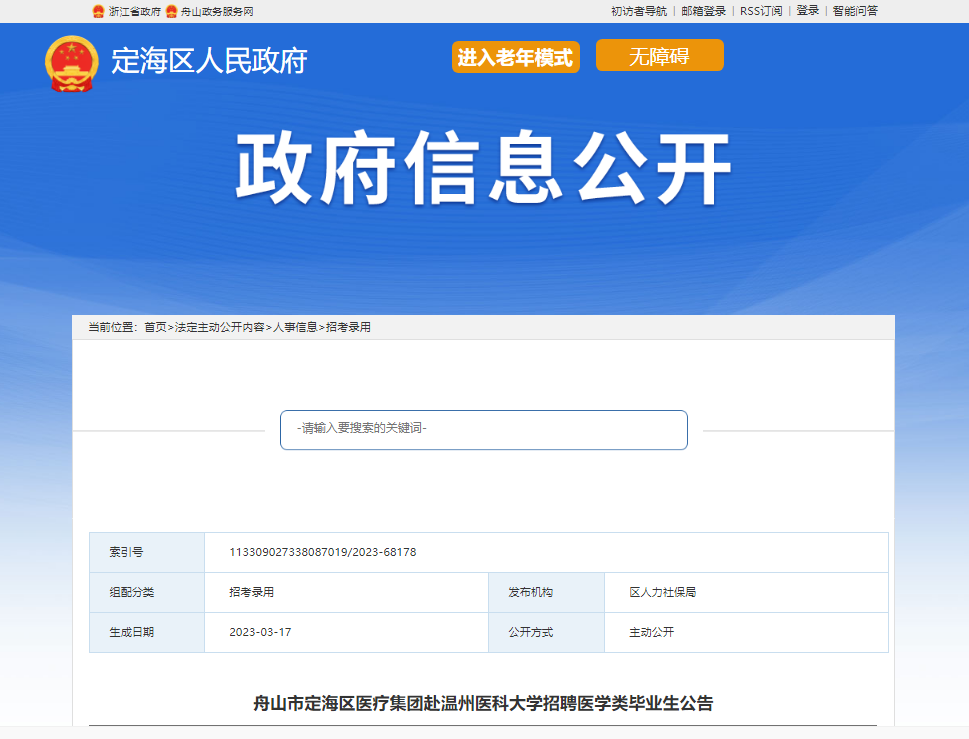Click the Zhoushan government service emblem icon
This screenshot has width=969, height=739.
(x=172, y=11)
